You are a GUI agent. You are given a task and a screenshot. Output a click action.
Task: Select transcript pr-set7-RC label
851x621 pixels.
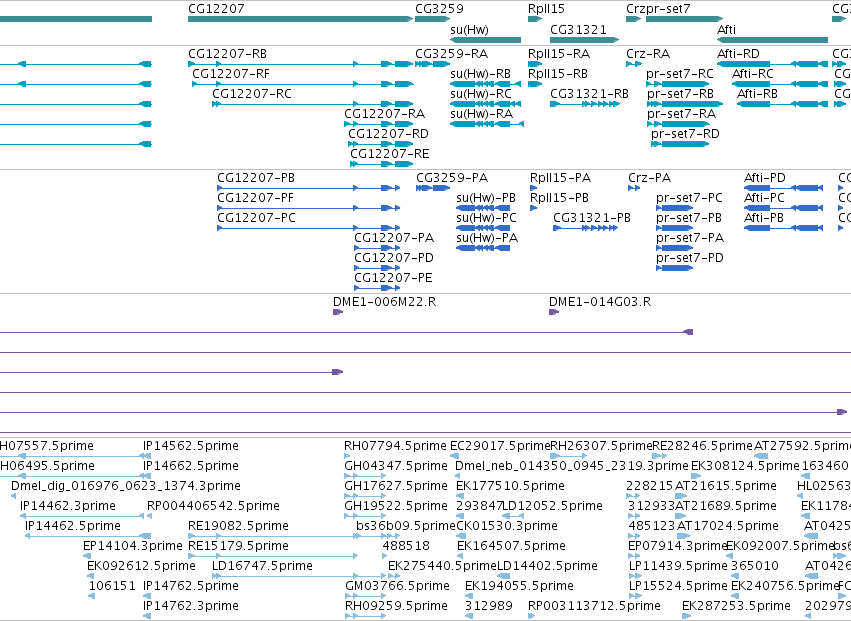click(x=679, y=74)
